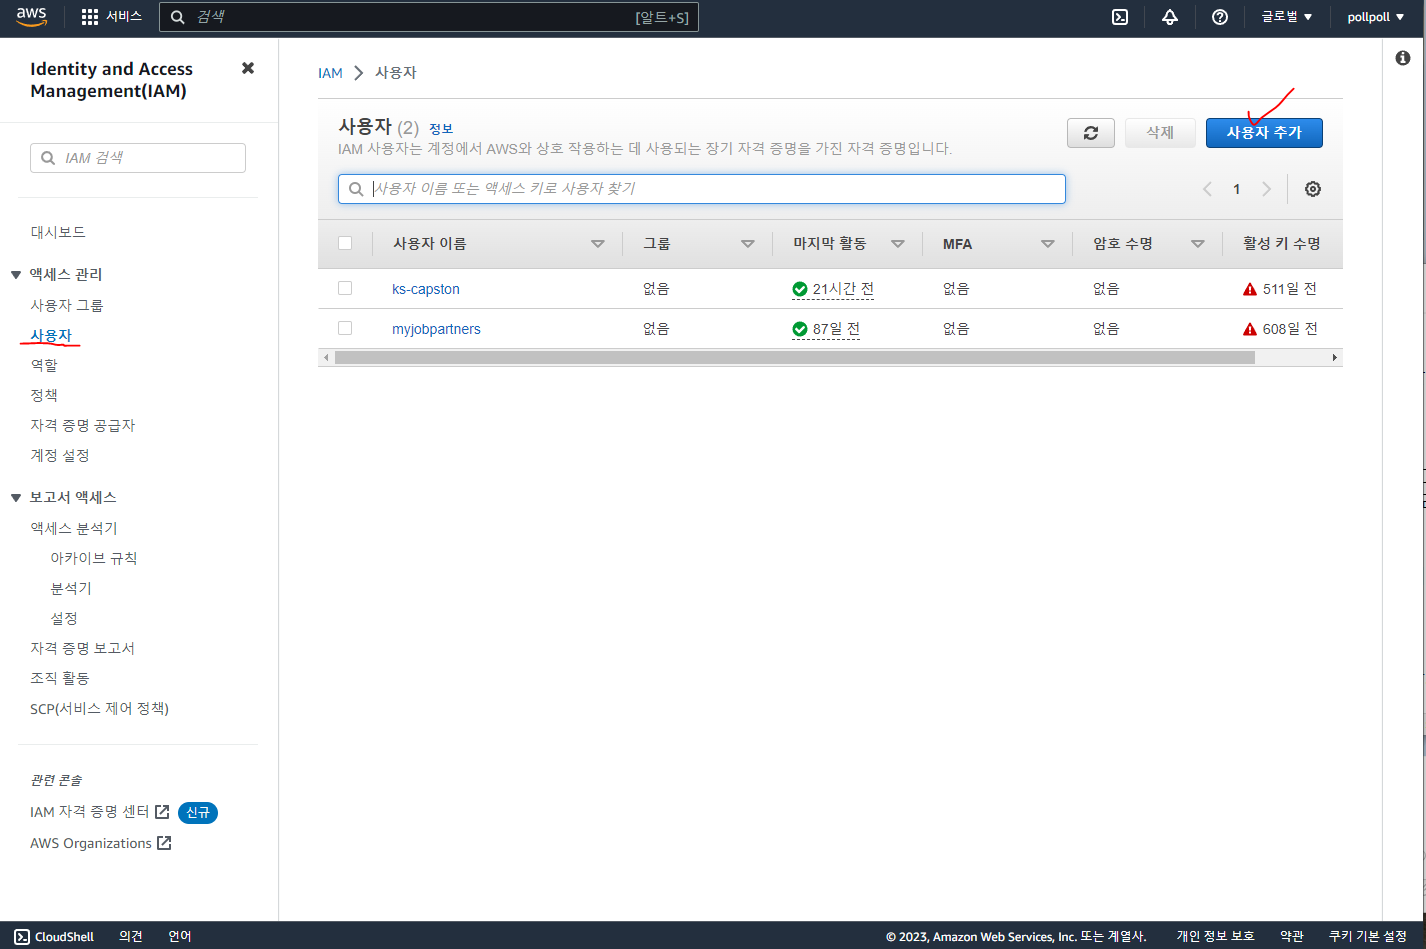This screenshot has width=1426, height=949.
Task: Click the refresh users button
Action: (1091, 133)
